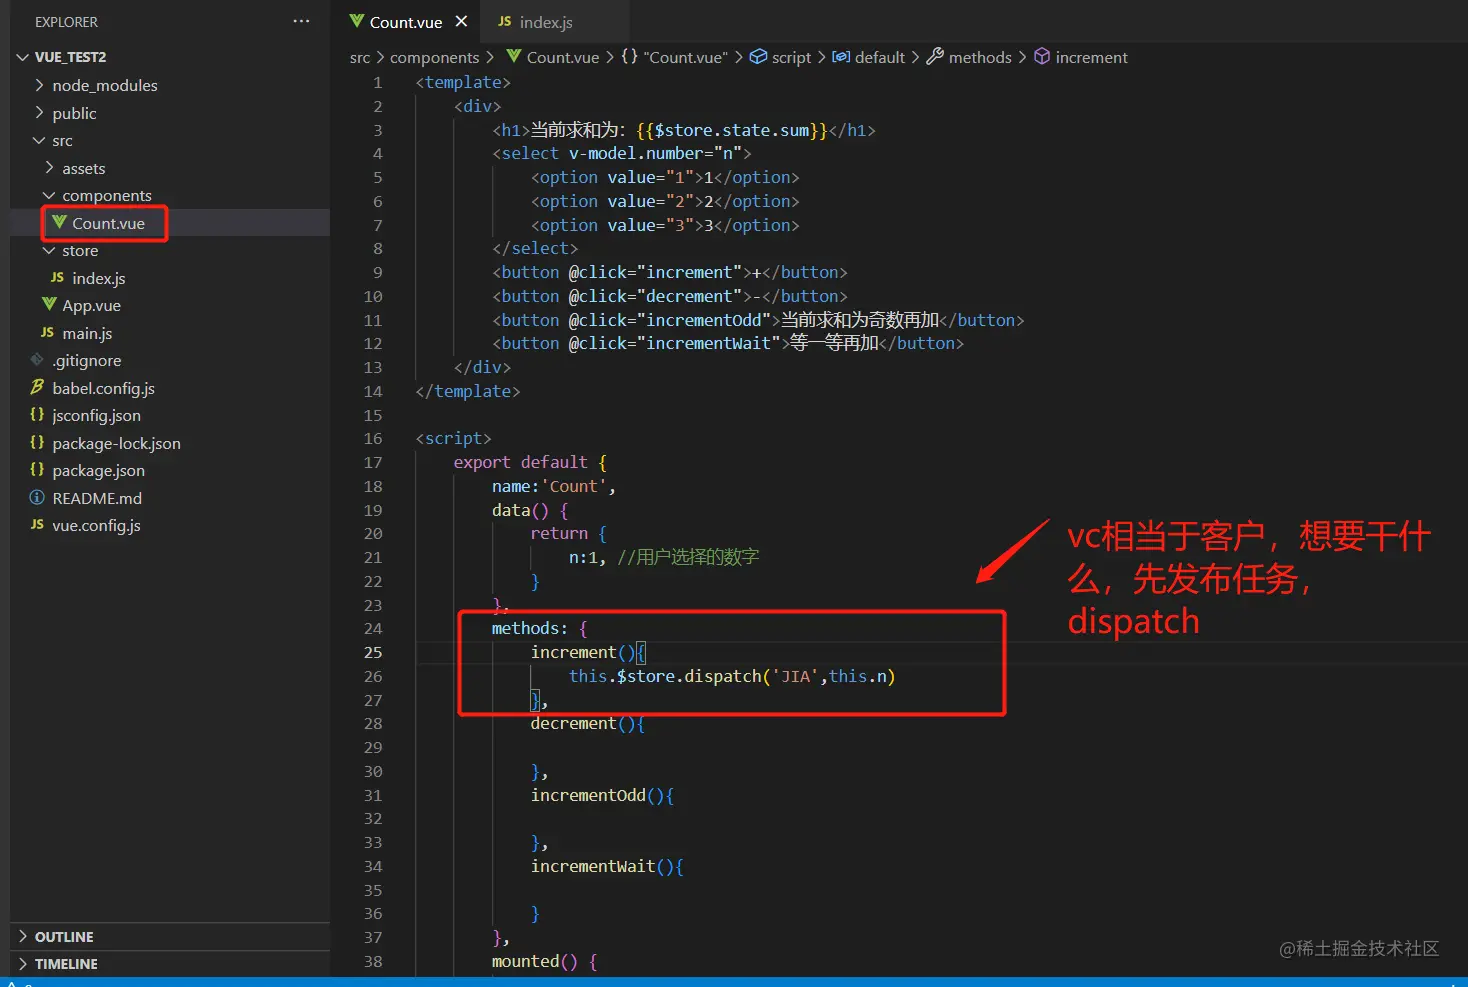The height and width of the screenshot is (987, 1468).
Task: Click methods in the breadcrumb path
Action: point(980,57)
